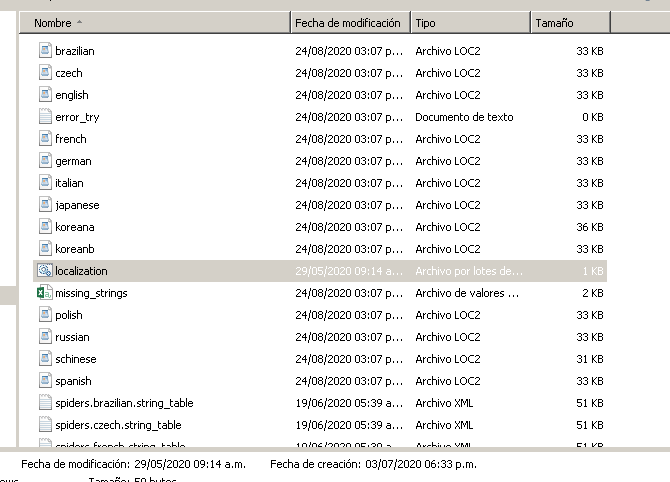Screen dimensions: 670x482
Task: Click the czech file icon
Action: tap(45, 73)
